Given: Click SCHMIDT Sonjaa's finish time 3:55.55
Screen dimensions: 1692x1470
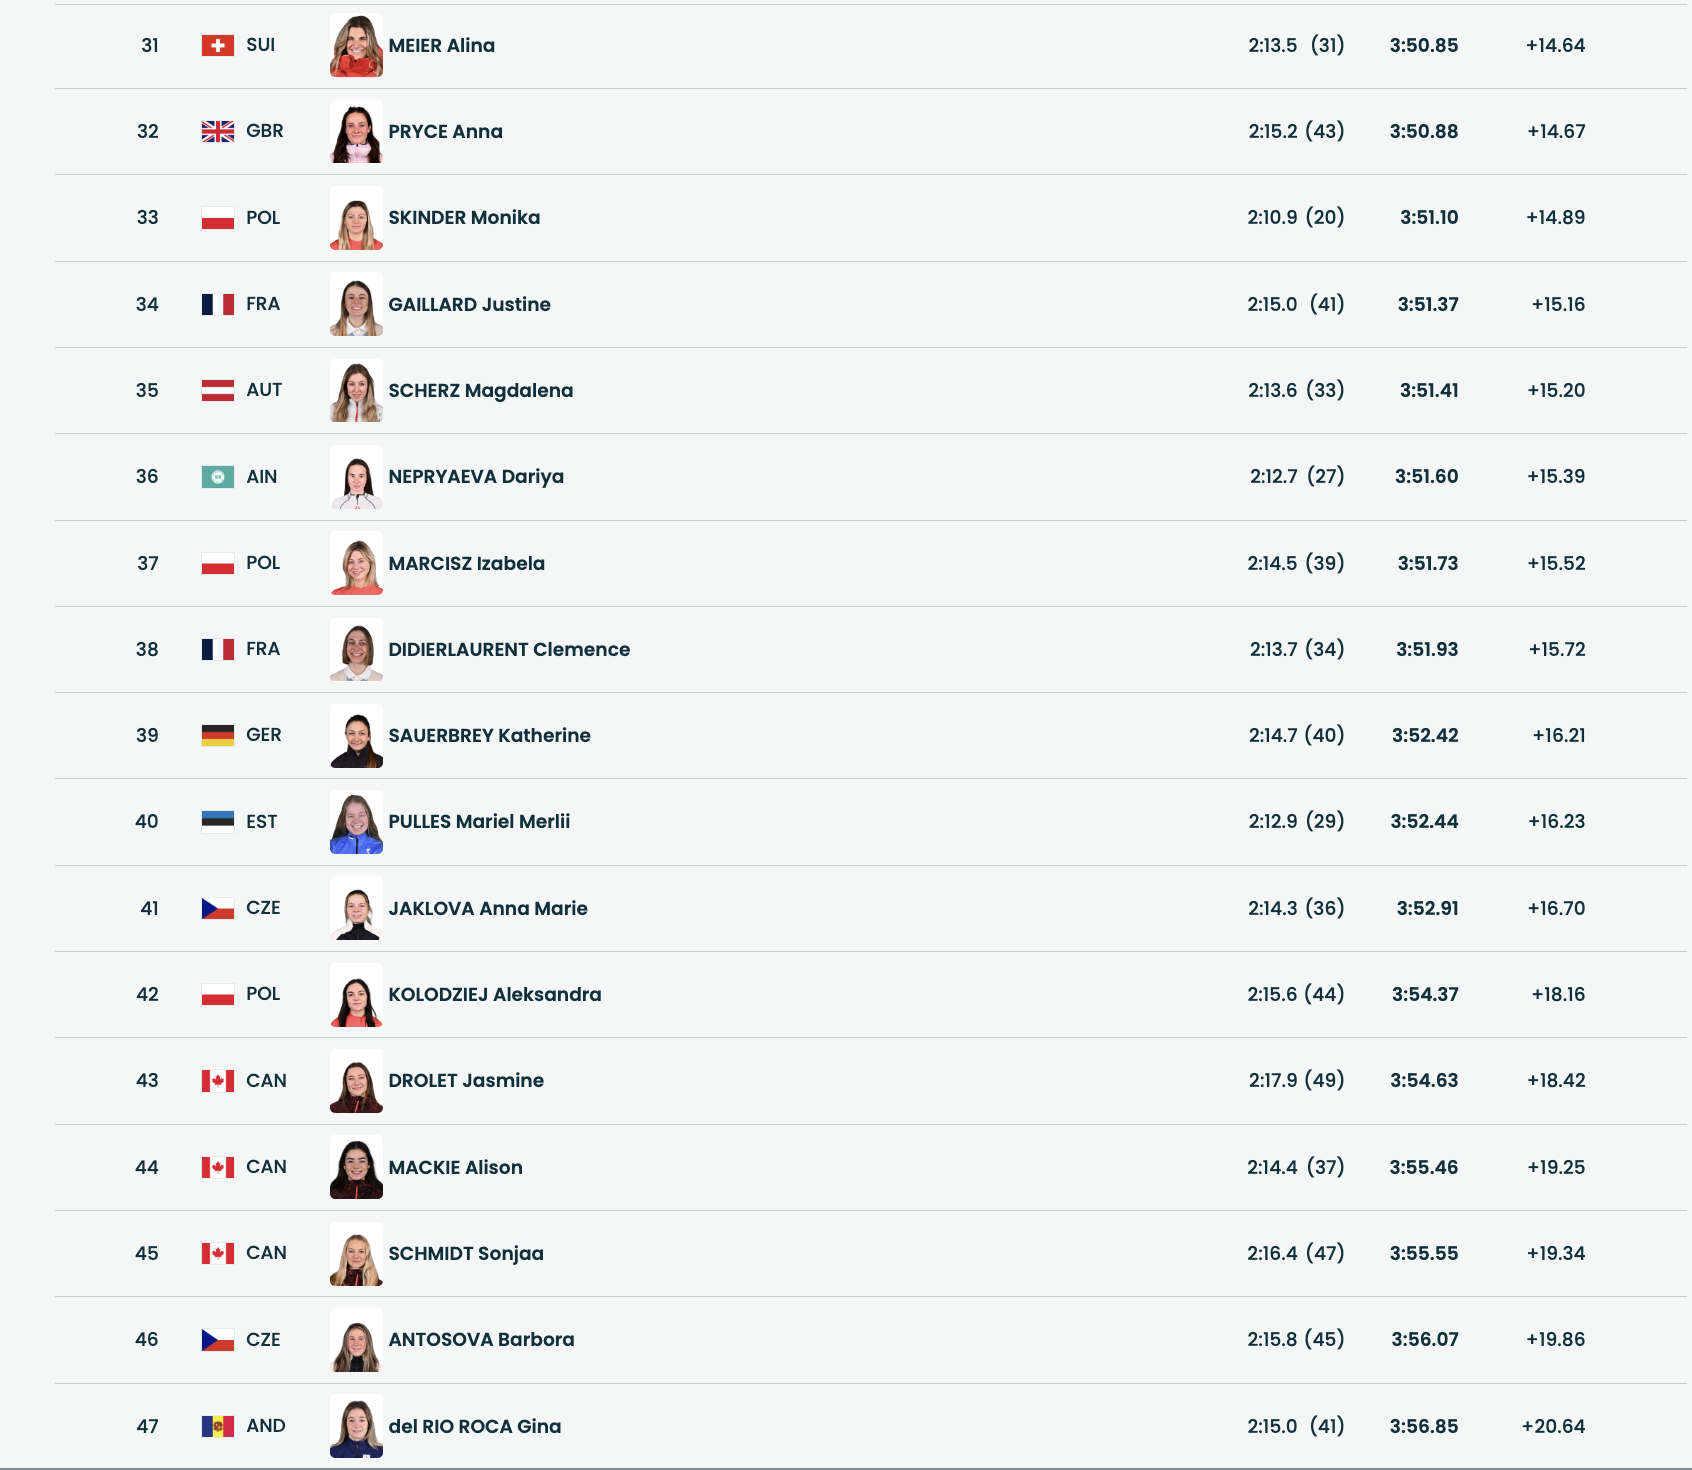Looking at the screenshot, I should click(x=1424, y=1254).
